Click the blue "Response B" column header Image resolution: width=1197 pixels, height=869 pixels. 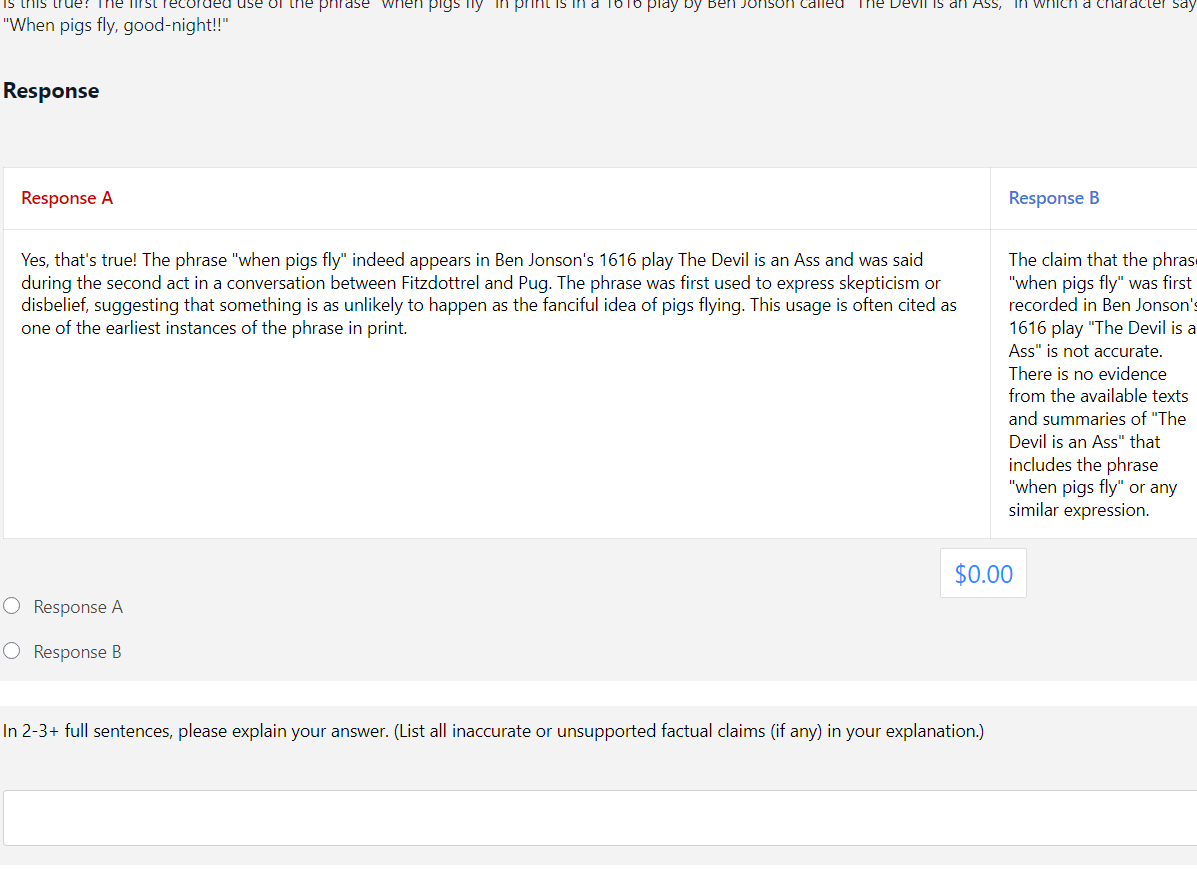pyautogui.click(x=1054, y=198)
